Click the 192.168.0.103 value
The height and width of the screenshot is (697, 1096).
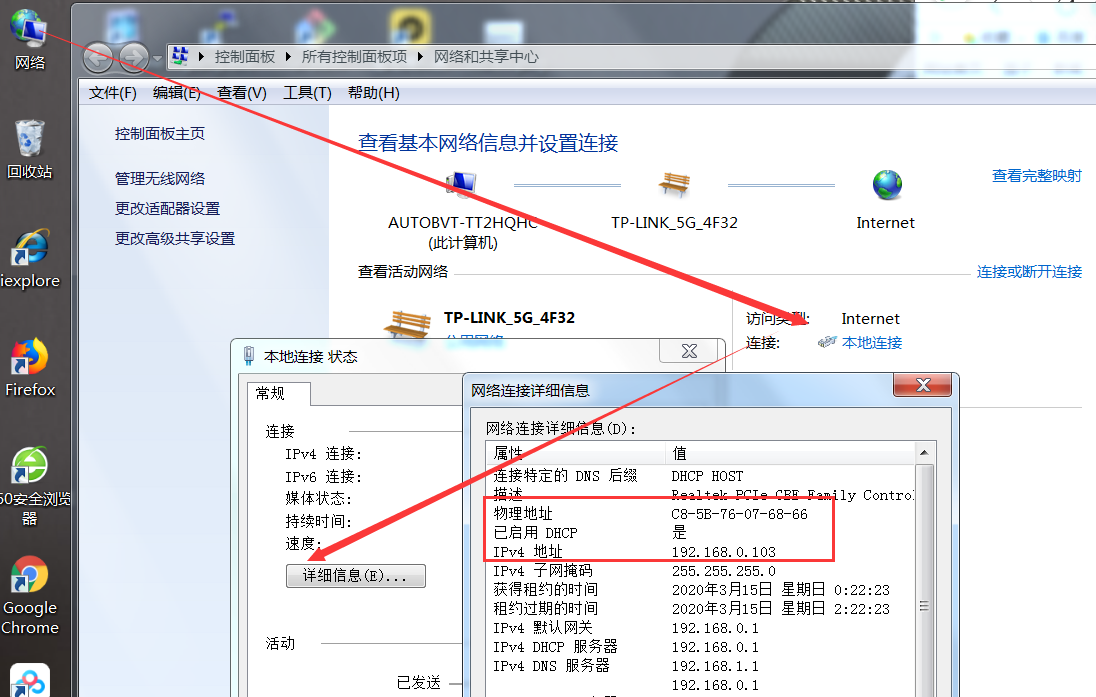723,552
